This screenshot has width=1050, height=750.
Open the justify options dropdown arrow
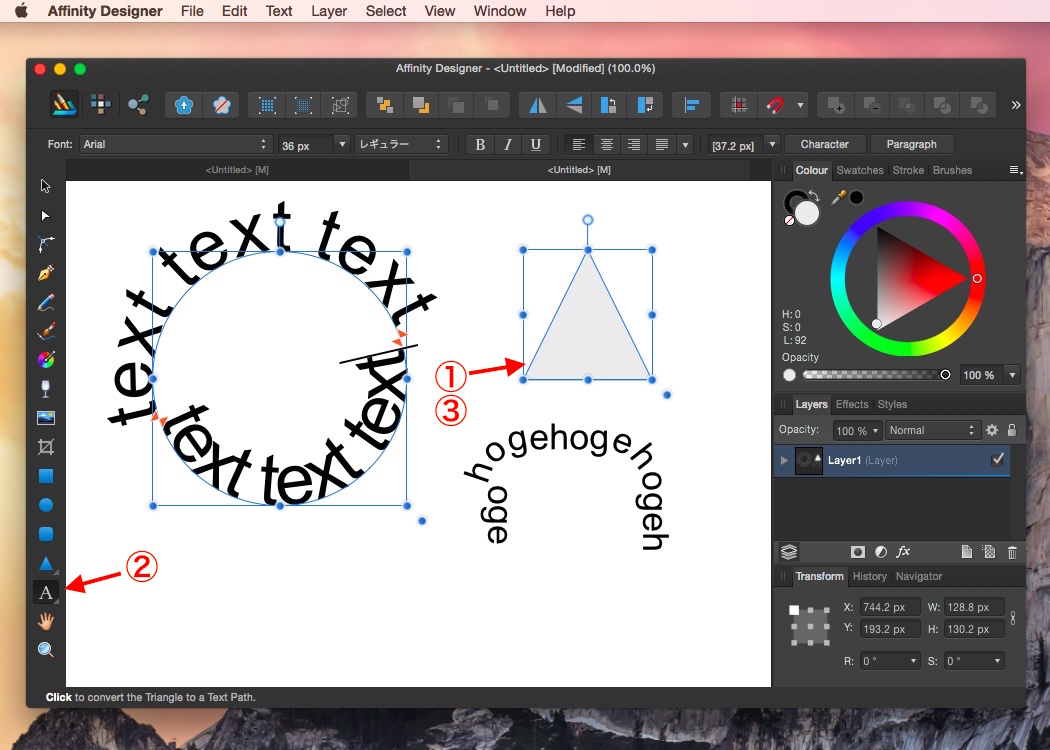pos(685,145)
